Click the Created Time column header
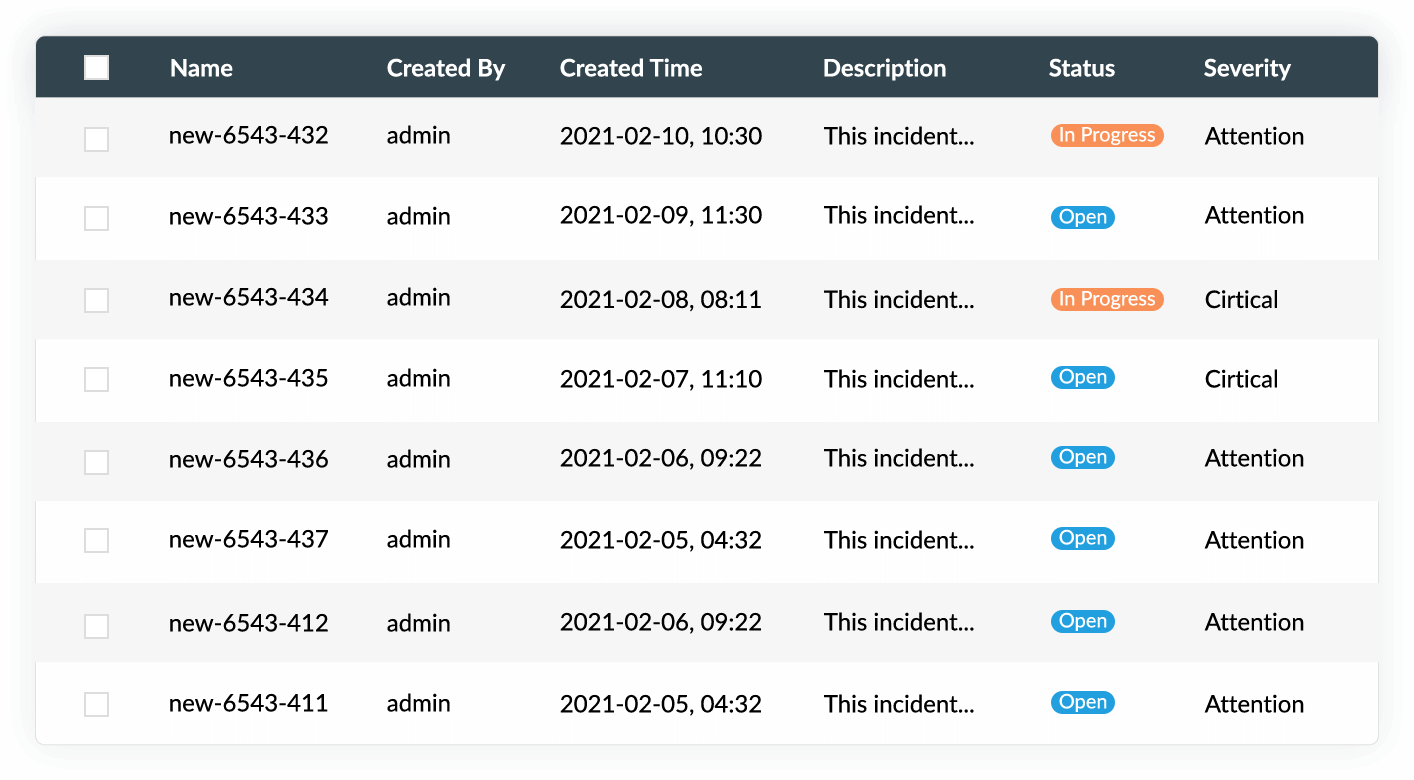Screen dimensions: 1414x780 pyautogui.click(x=630, y=69)
